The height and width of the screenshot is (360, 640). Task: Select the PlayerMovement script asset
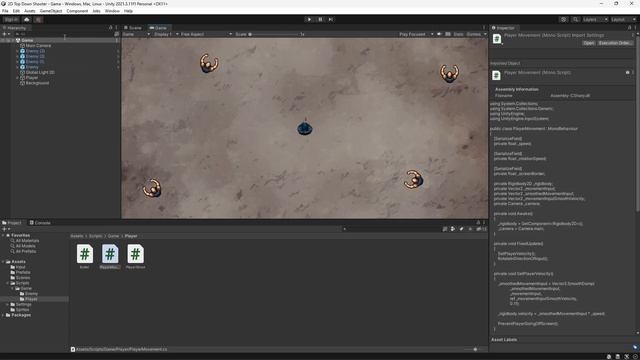(110, 256)
